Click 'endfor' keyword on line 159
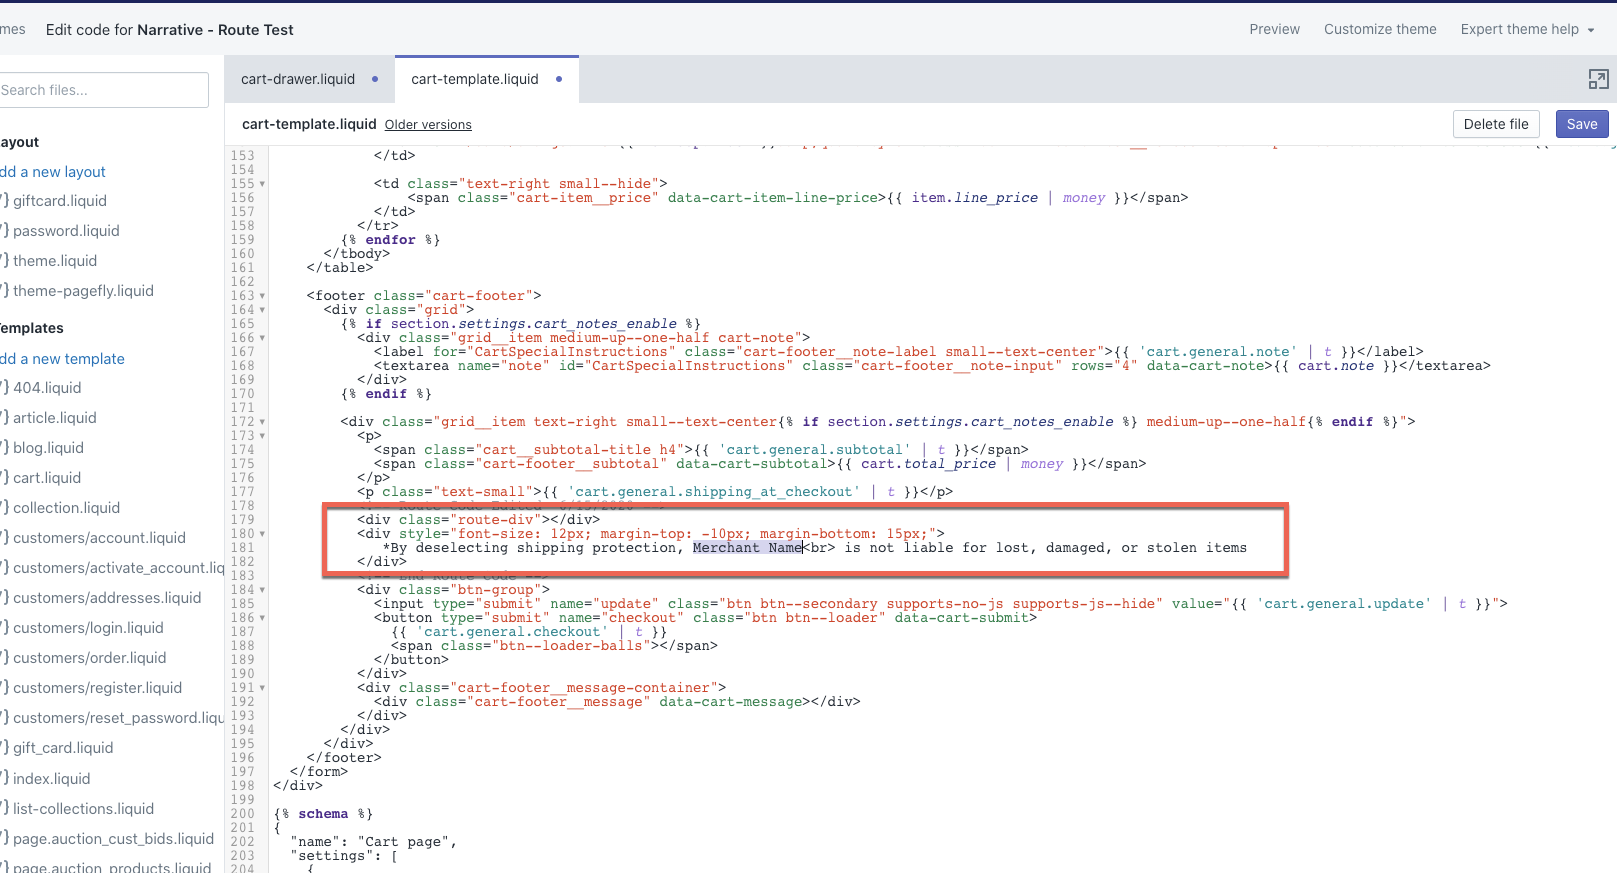 390,240
